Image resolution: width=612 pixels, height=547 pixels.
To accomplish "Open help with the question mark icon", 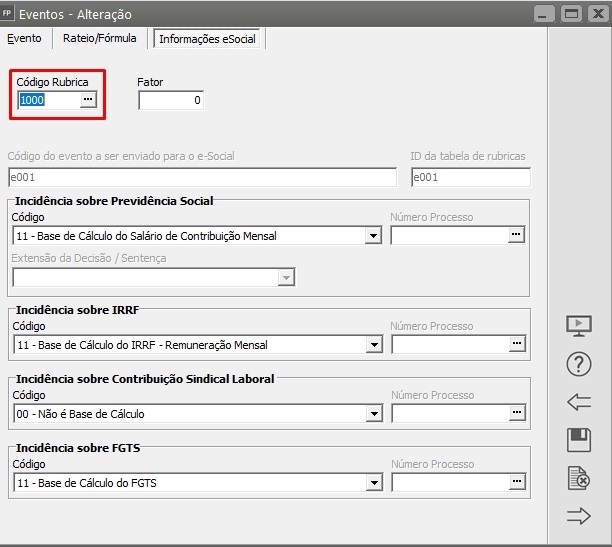I will (579, 364).
